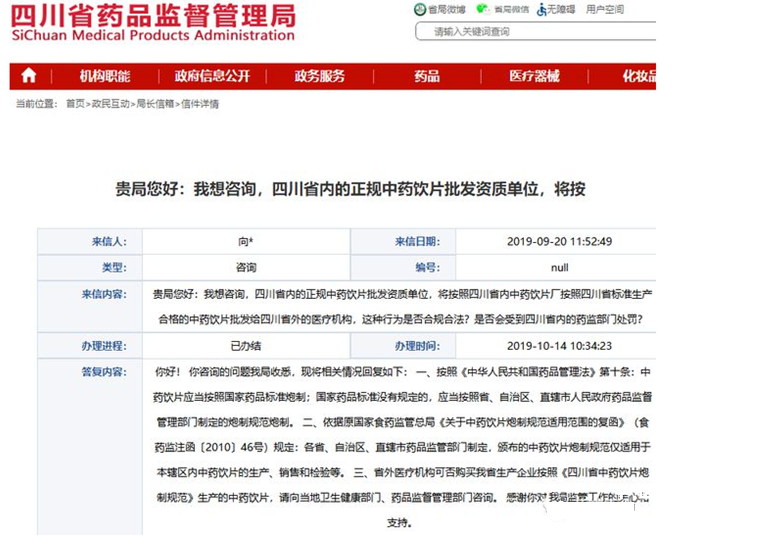Screen dimensions: 757x544
Task: Click the sender name cell 向*
Action: 246,241
